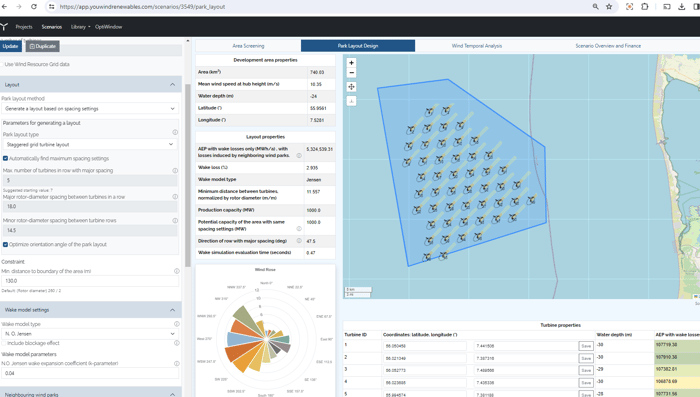Screen dimensions: 700x397
Task: Click the site information icon in address bar
Action: point(51,7)
